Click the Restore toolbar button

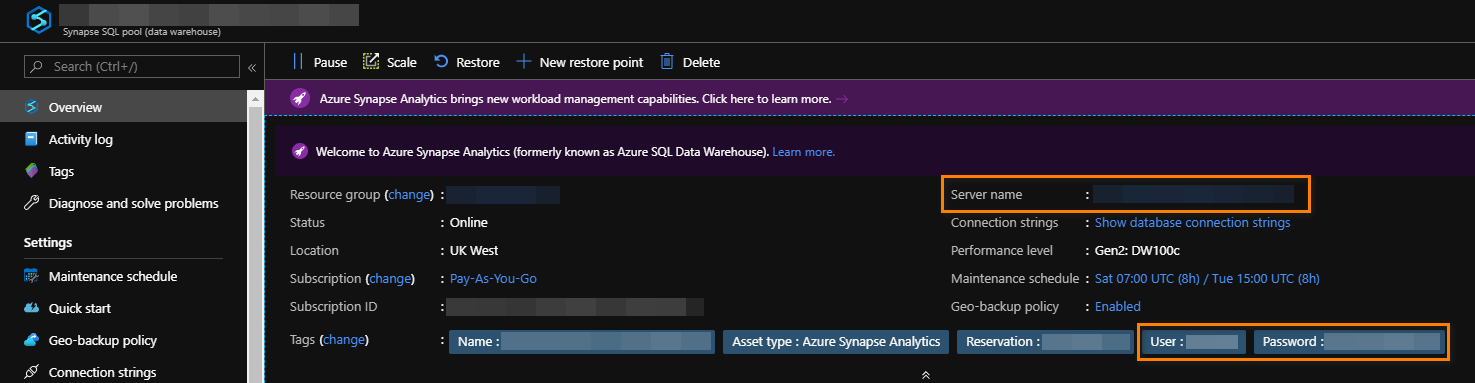coord(466,62)
